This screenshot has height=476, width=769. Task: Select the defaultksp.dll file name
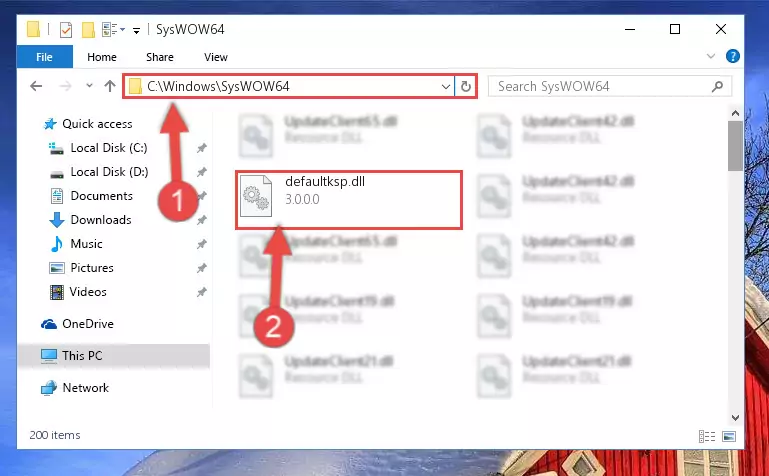(x=325, y=182)
